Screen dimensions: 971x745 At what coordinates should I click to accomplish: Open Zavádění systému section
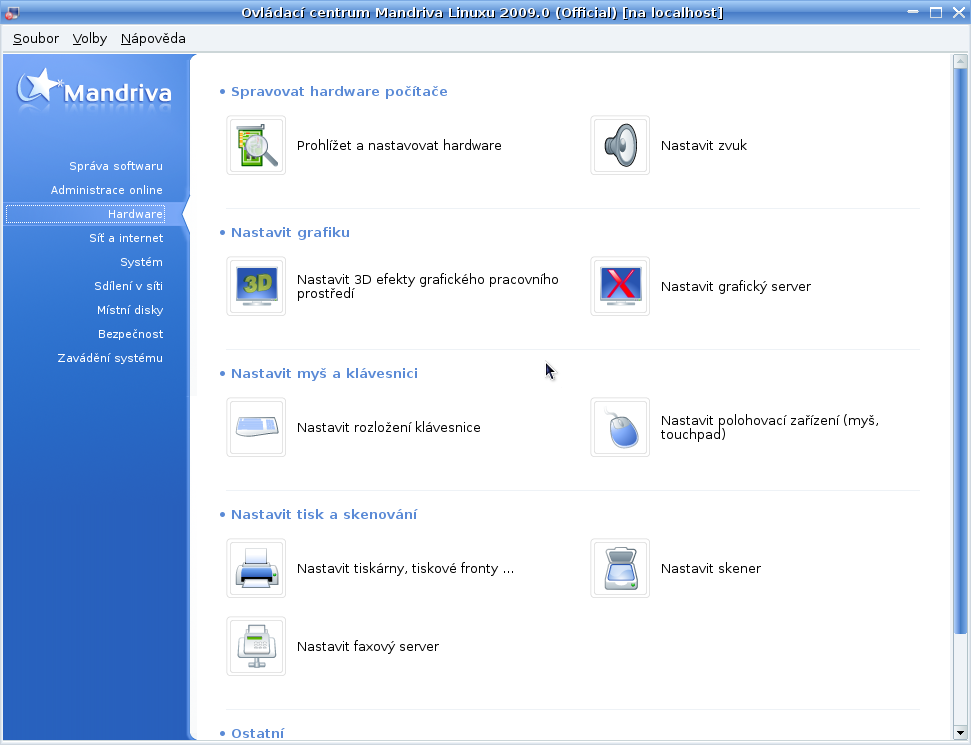pos(110,358)
